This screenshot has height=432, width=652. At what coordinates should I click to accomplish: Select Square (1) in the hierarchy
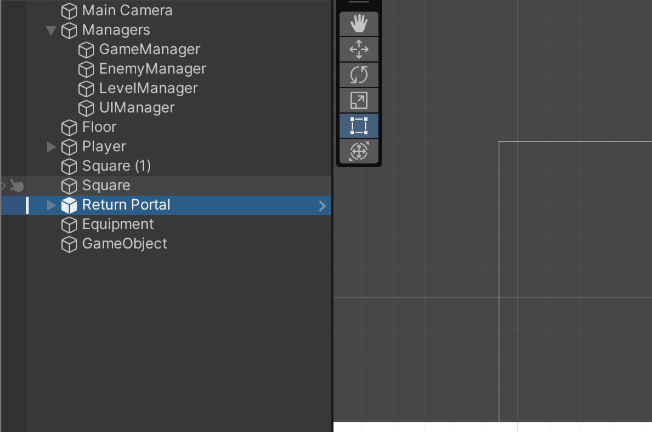coord(116,166)
